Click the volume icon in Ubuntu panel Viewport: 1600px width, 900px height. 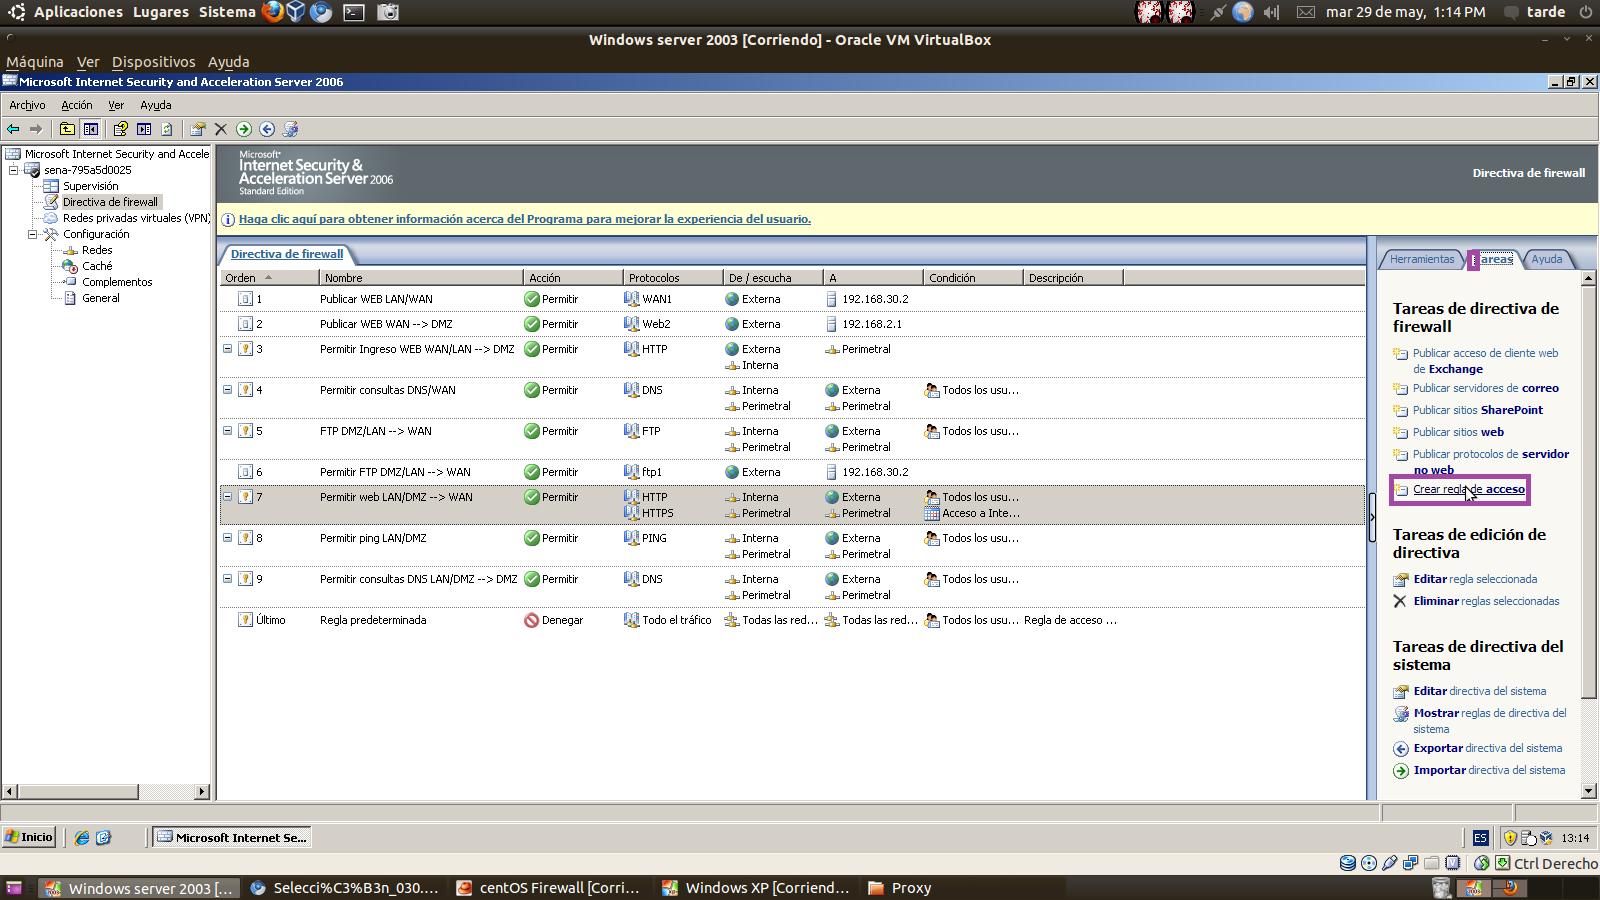(1271, 12)
